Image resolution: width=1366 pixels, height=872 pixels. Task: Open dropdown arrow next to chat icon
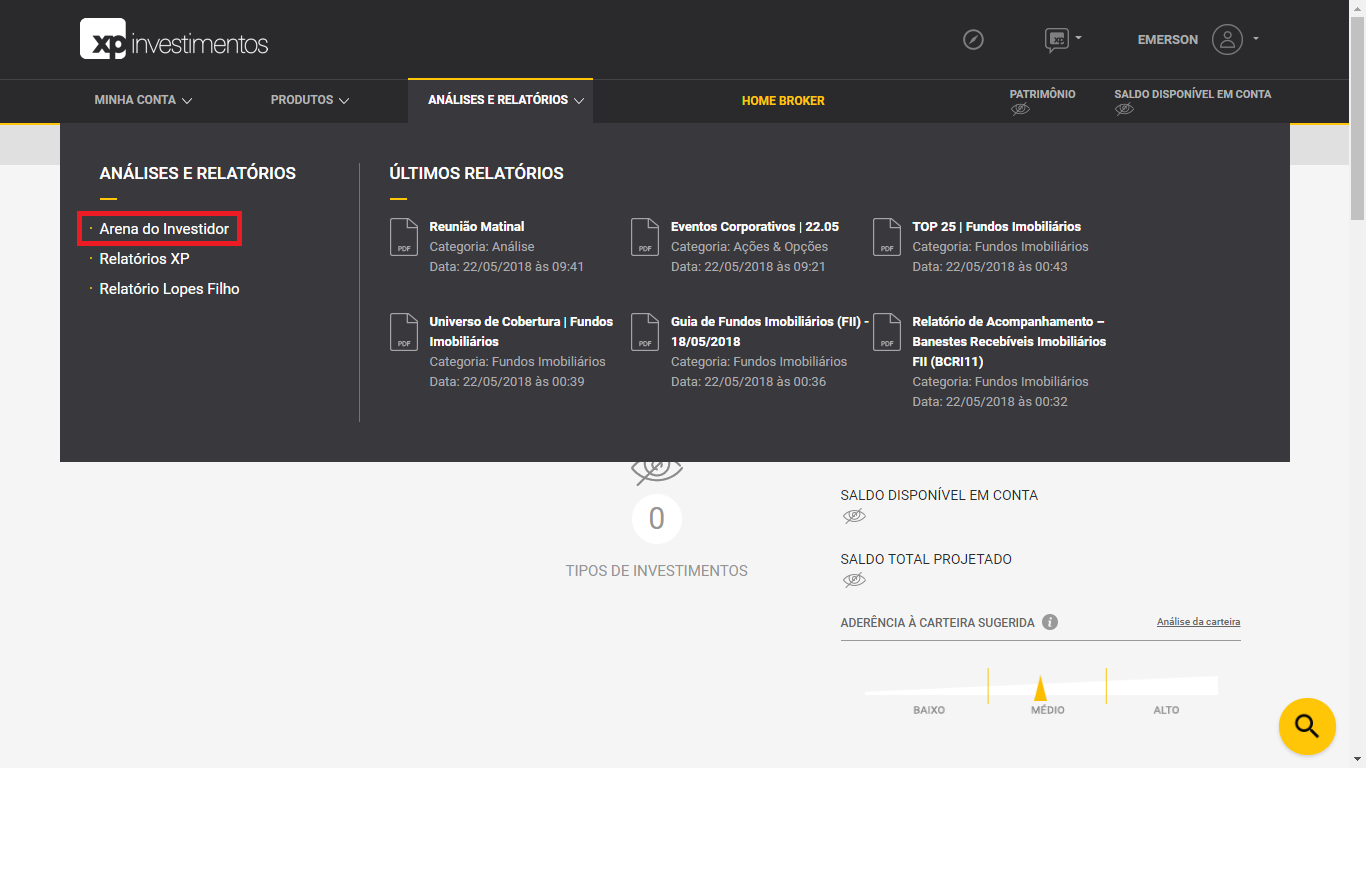(1078, 39)
